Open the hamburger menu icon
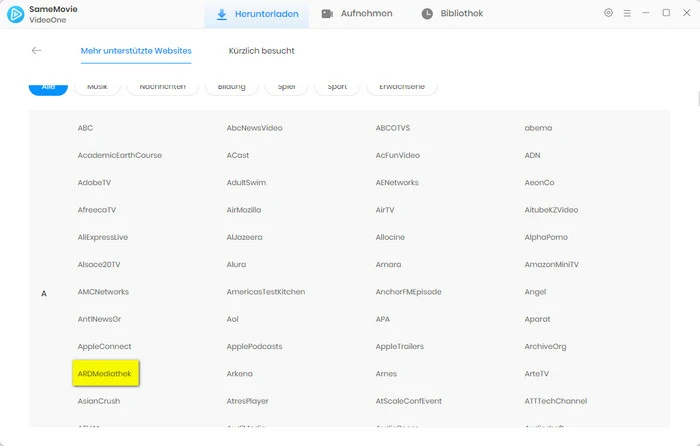 628,13
